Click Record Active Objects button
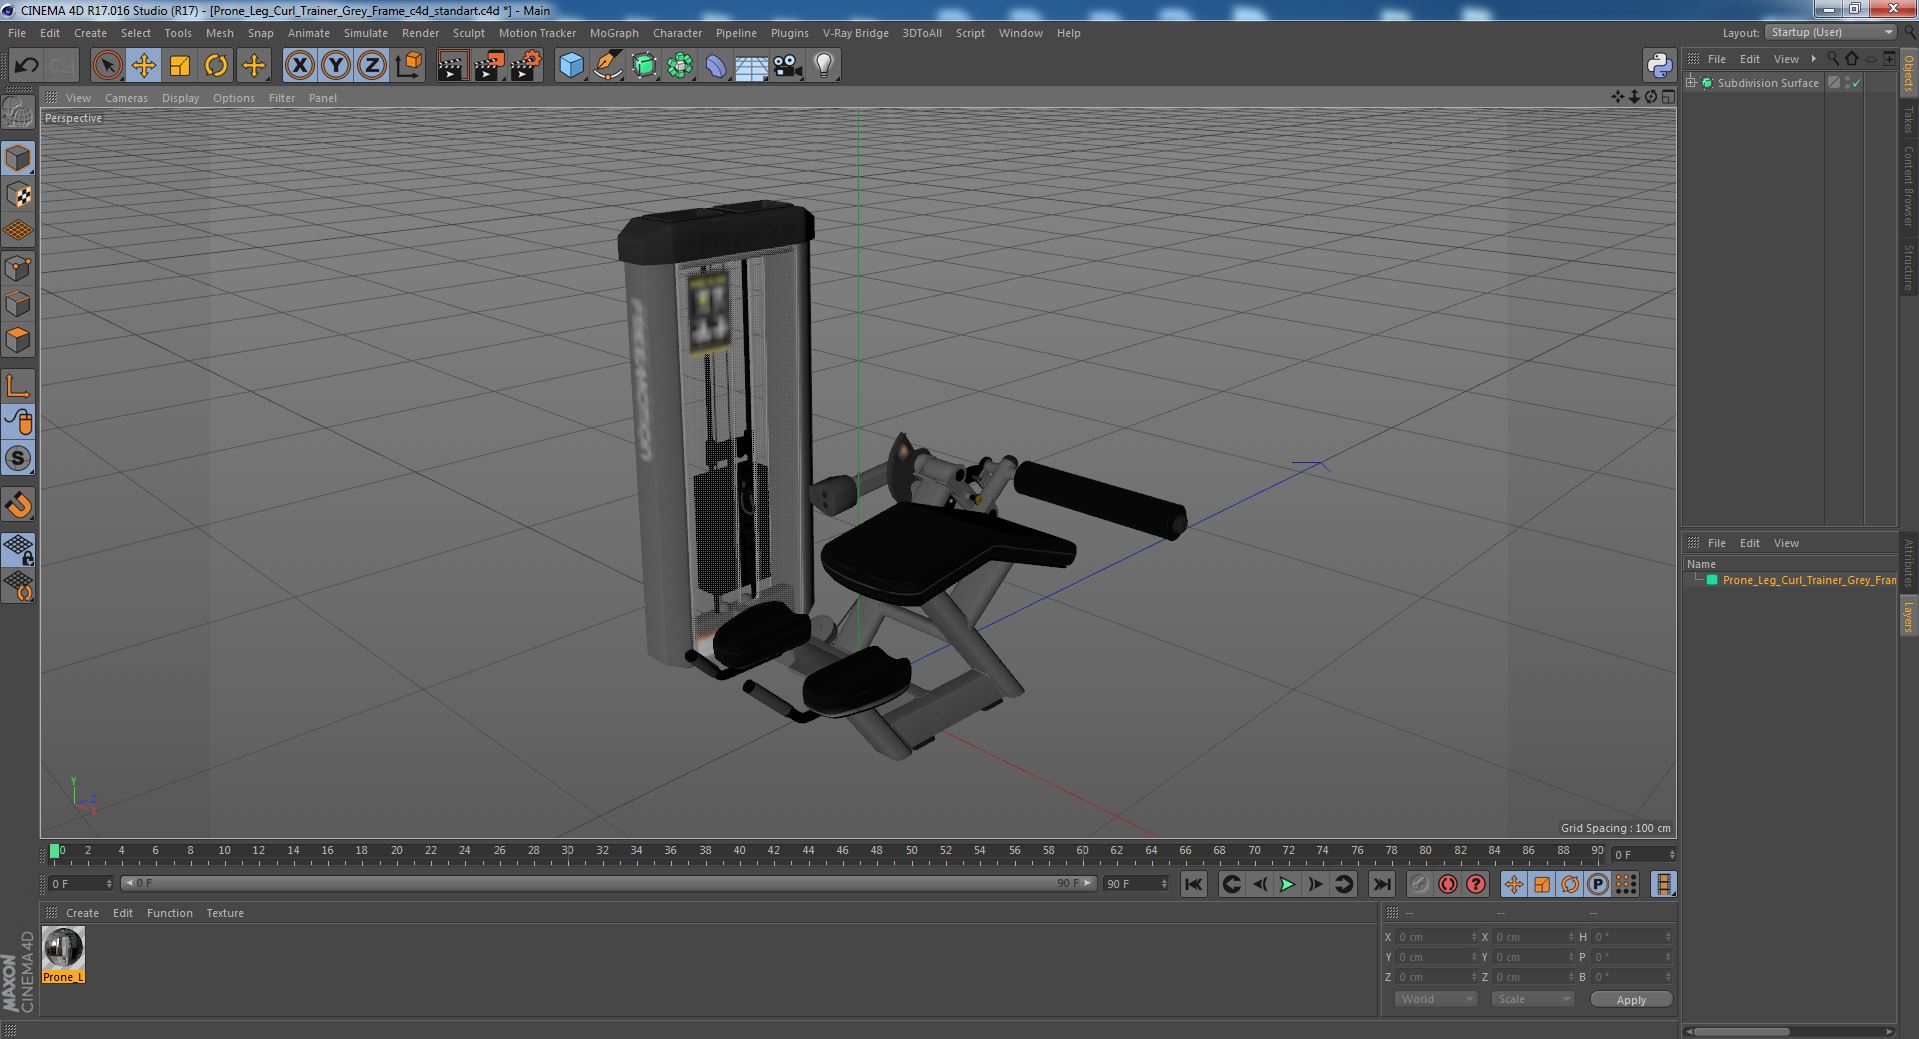This screenshot has height=1039, width=1919. pyautogui.click(x=1419, y=884)
